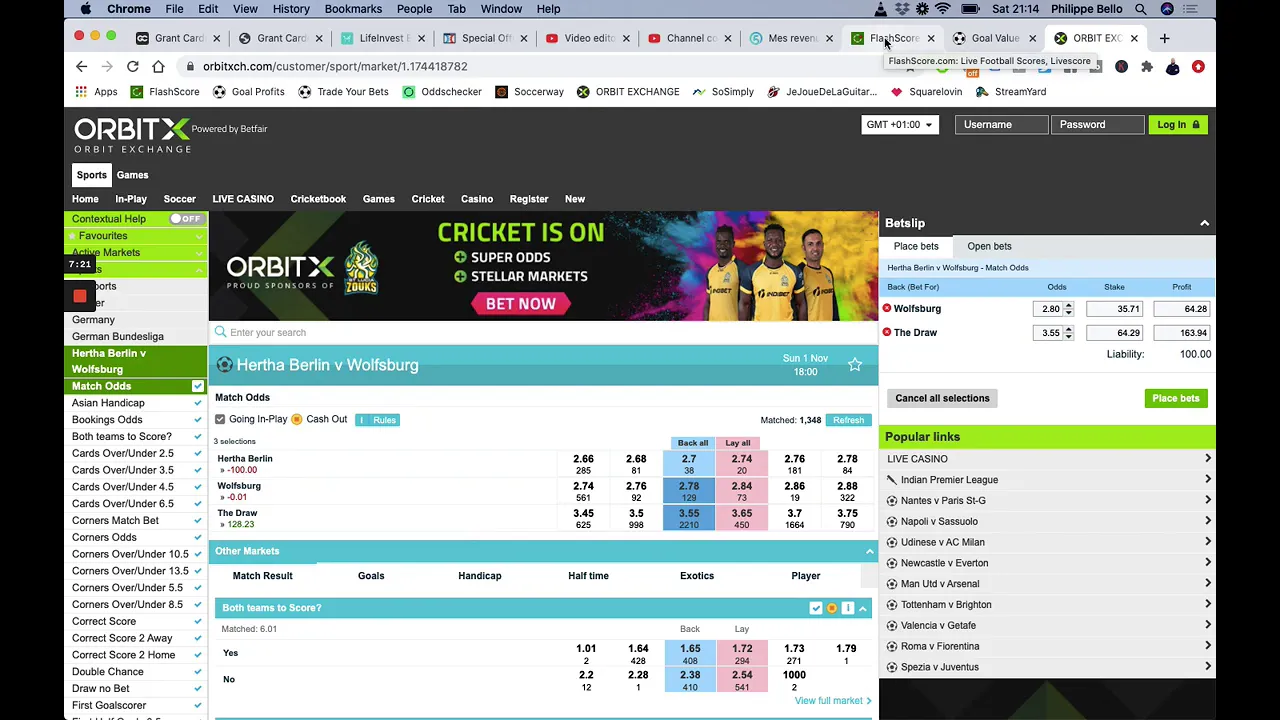This screenshot has height=720, width=1280.
Task: Click the Wi-Fi status icon
Action: 942,9
